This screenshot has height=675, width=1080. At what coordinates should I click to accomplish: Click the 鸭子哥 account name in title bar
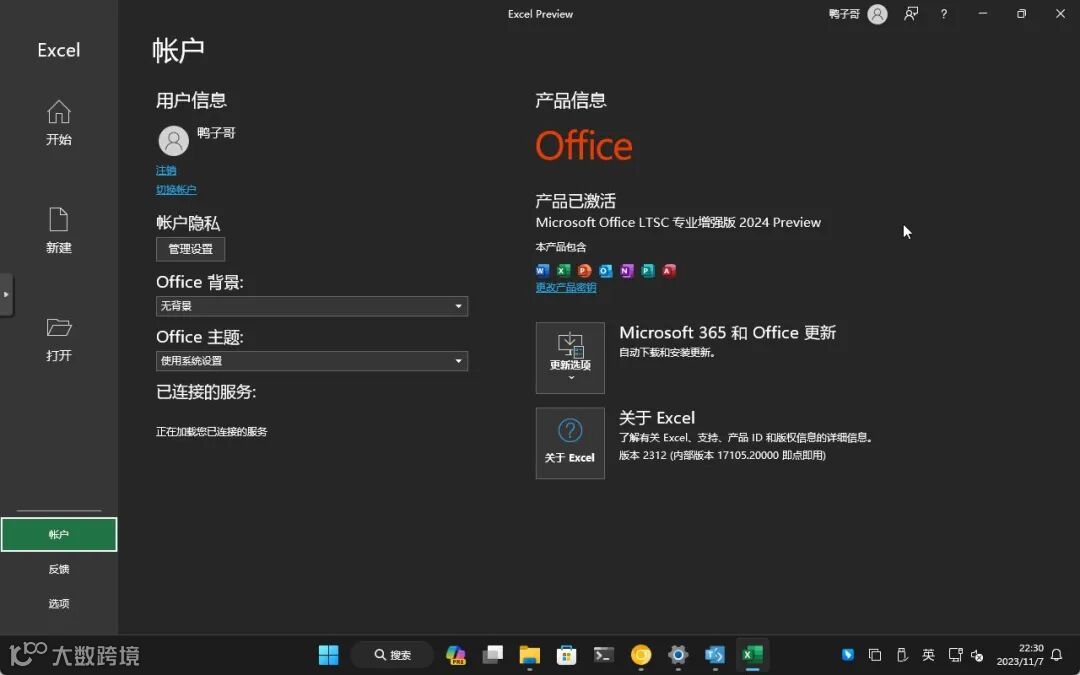844,14
